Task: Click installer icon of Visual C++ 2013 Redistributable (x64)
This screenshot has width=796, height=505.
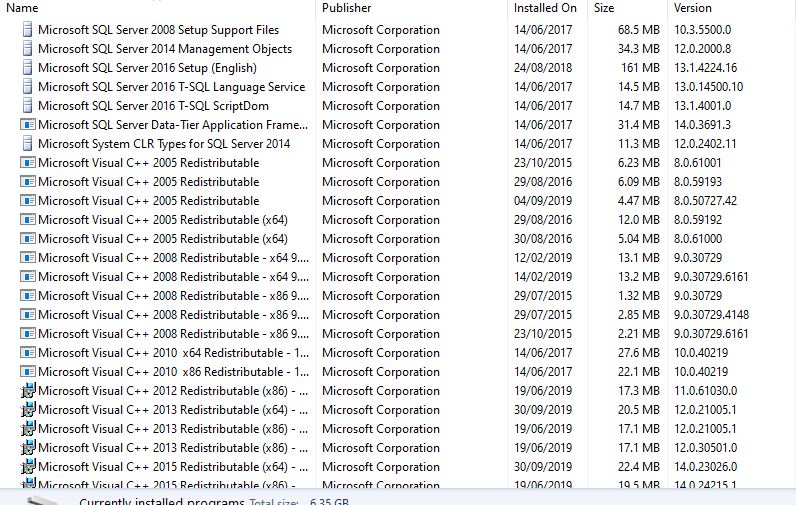Action: pos(28,410)
